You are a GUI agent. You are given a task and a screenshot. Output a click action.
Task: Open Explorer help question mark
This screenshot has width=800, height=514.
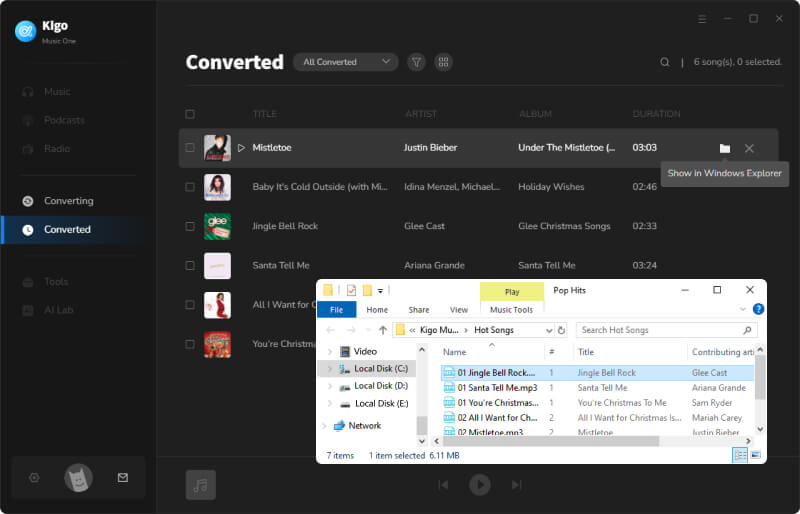coord(758,309)
